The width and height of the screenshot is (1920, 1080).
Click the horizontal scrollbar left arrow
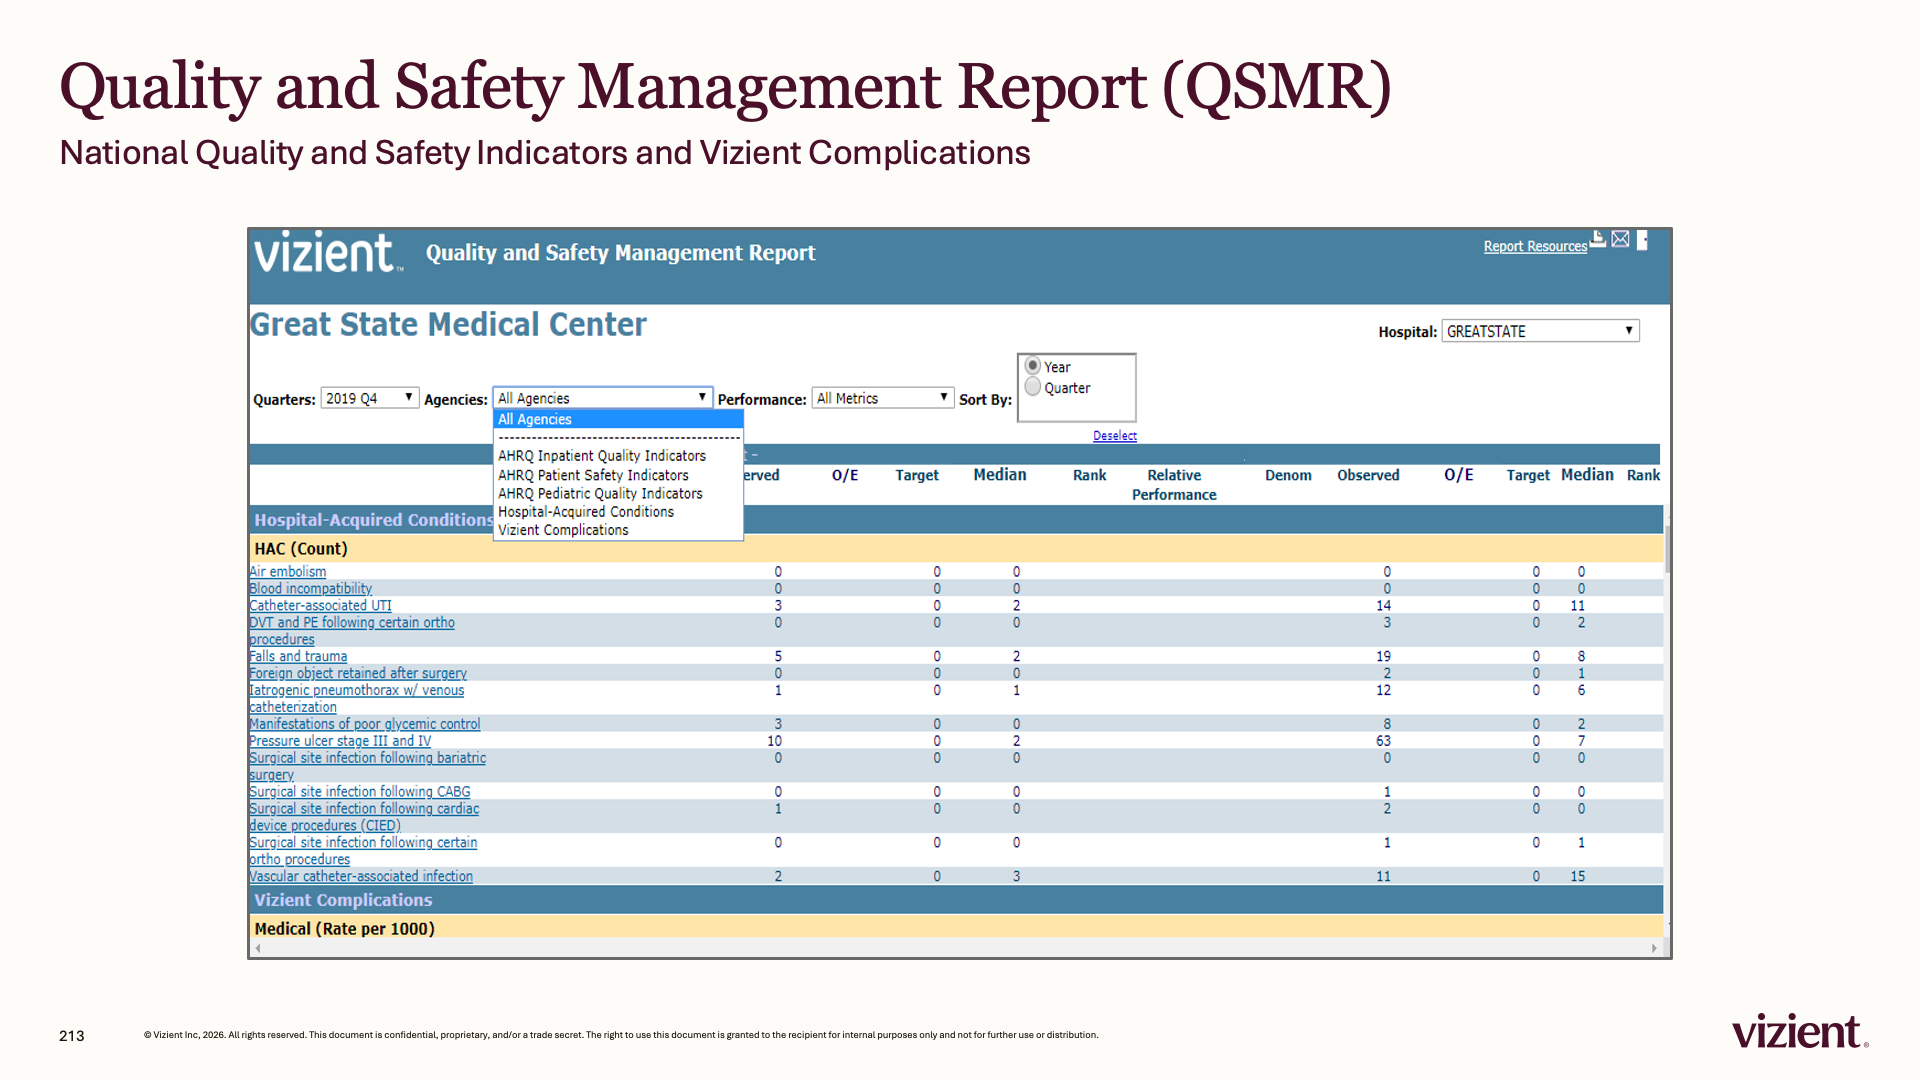coord(258,948)
